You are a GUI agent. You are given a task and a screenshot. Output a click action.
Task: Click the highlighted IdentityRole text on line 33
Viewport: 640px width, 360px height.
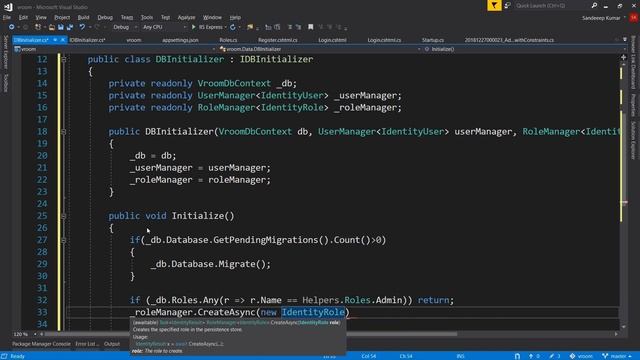click(x=313, y=312)
